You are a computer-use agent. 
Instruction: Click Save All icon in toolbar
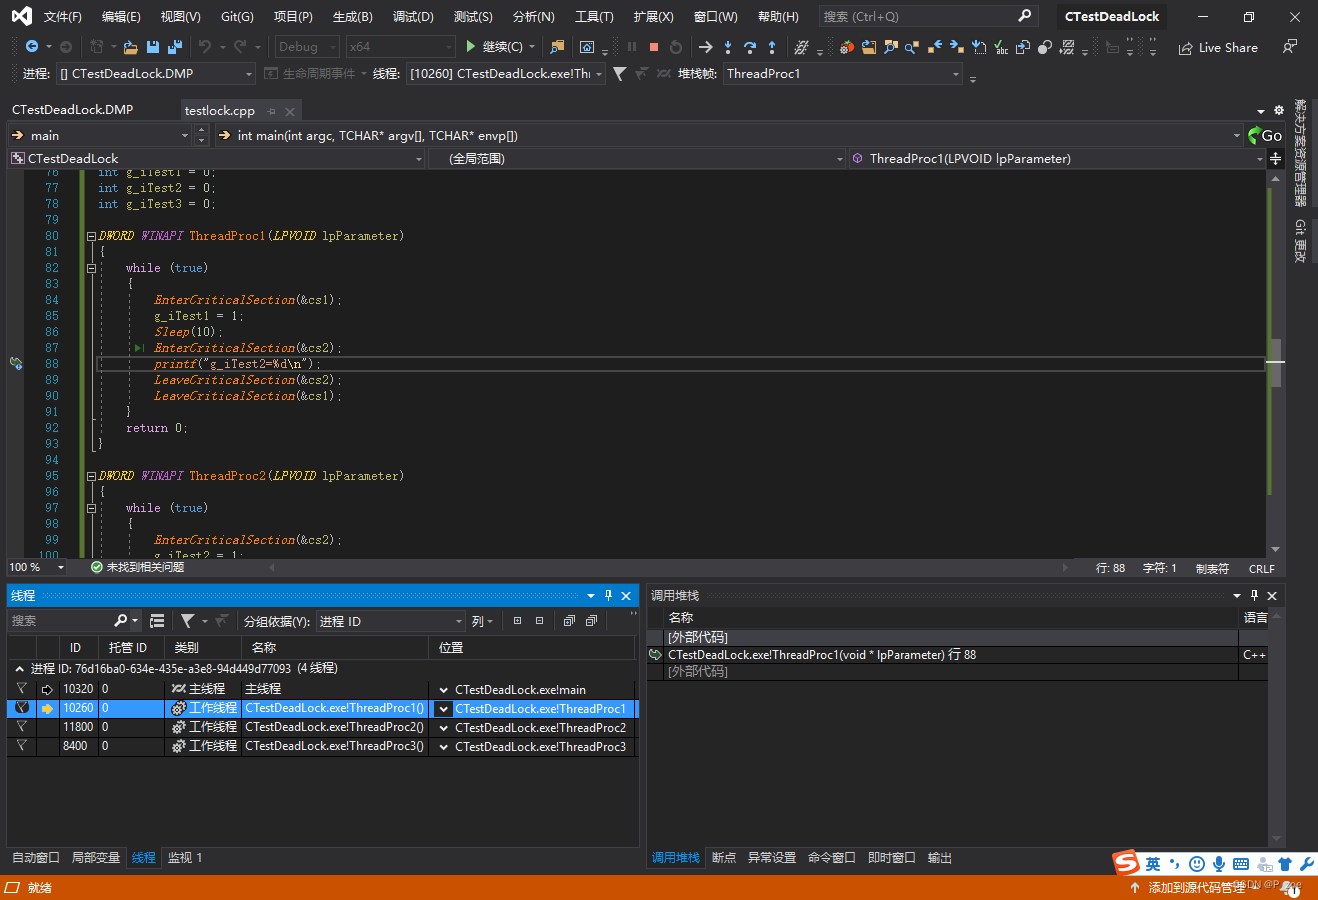point(175,47)
